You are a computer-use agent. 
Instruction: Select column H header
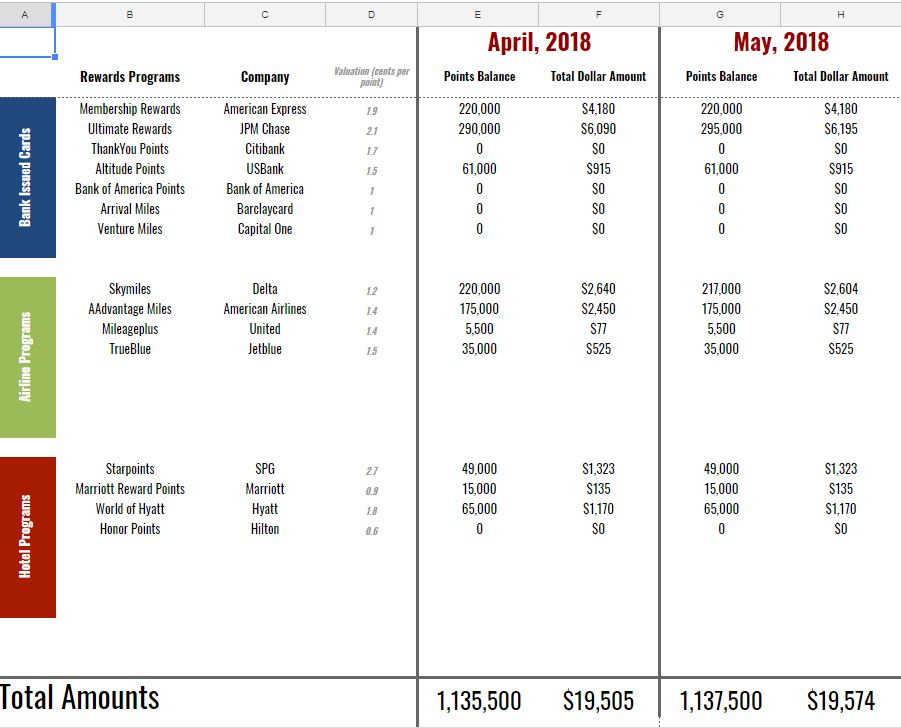click(x=840, y=14)
